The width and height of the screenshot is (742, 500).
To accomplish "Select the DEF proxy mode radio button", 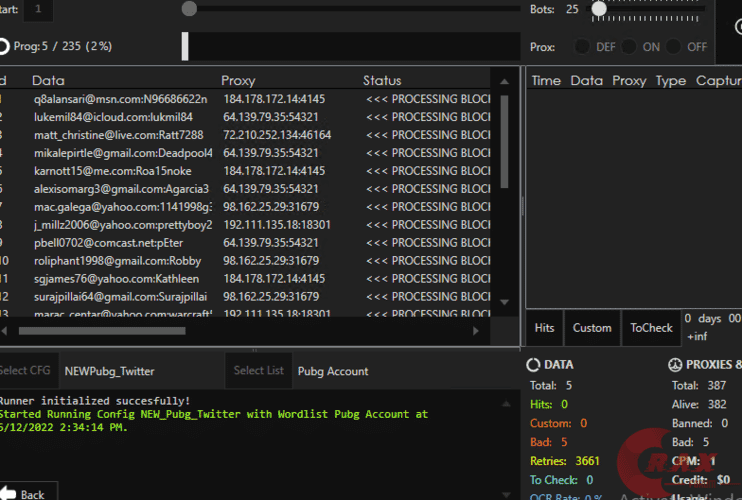I will point(581,47).
